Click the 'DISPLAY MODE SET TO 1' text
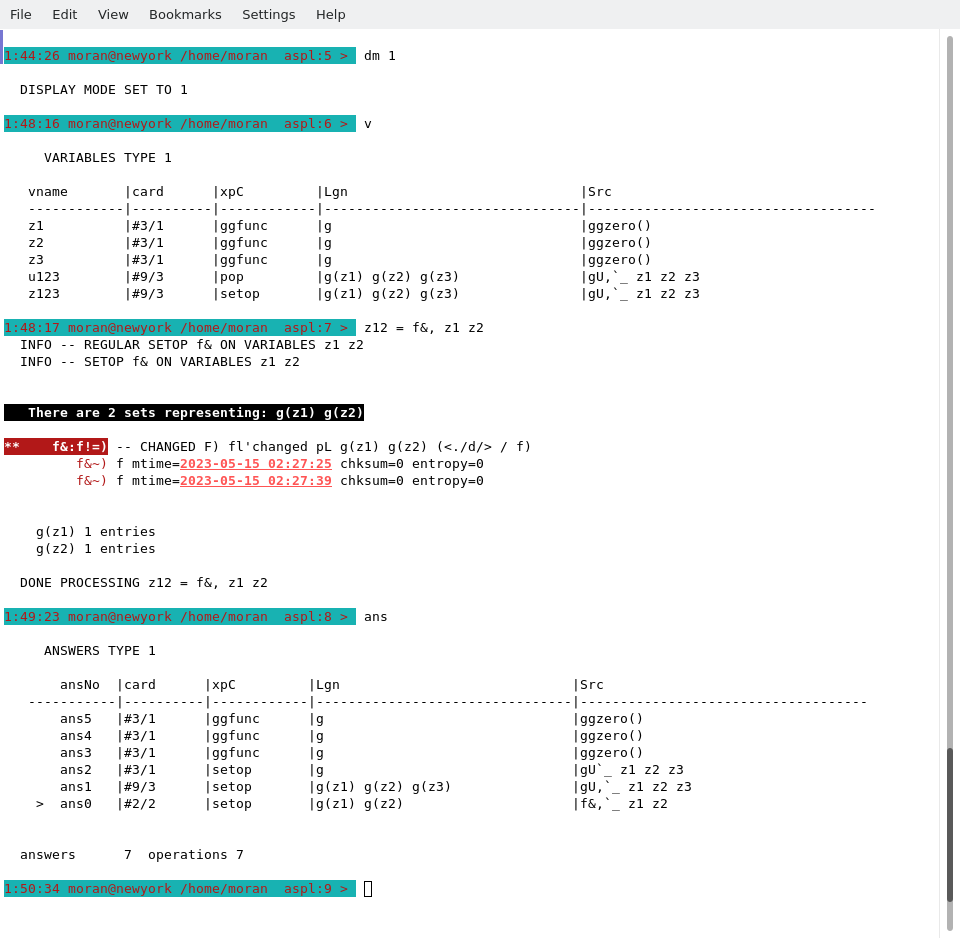 click(104, 89)
